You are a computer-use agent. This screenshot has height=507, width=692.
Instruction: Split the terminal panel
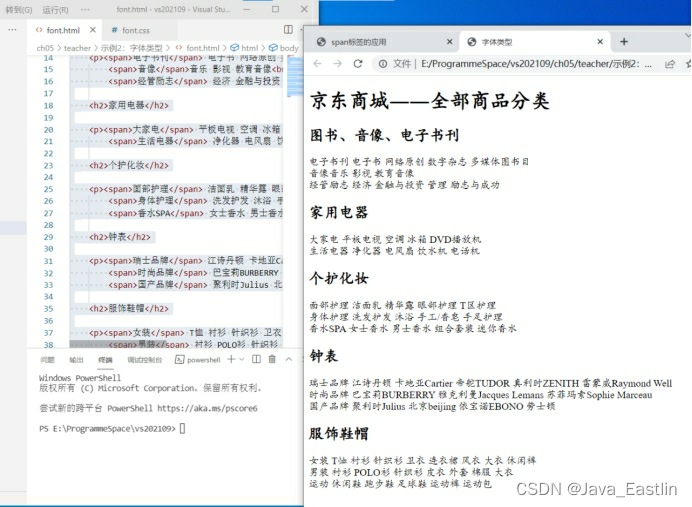pos(256,359)
